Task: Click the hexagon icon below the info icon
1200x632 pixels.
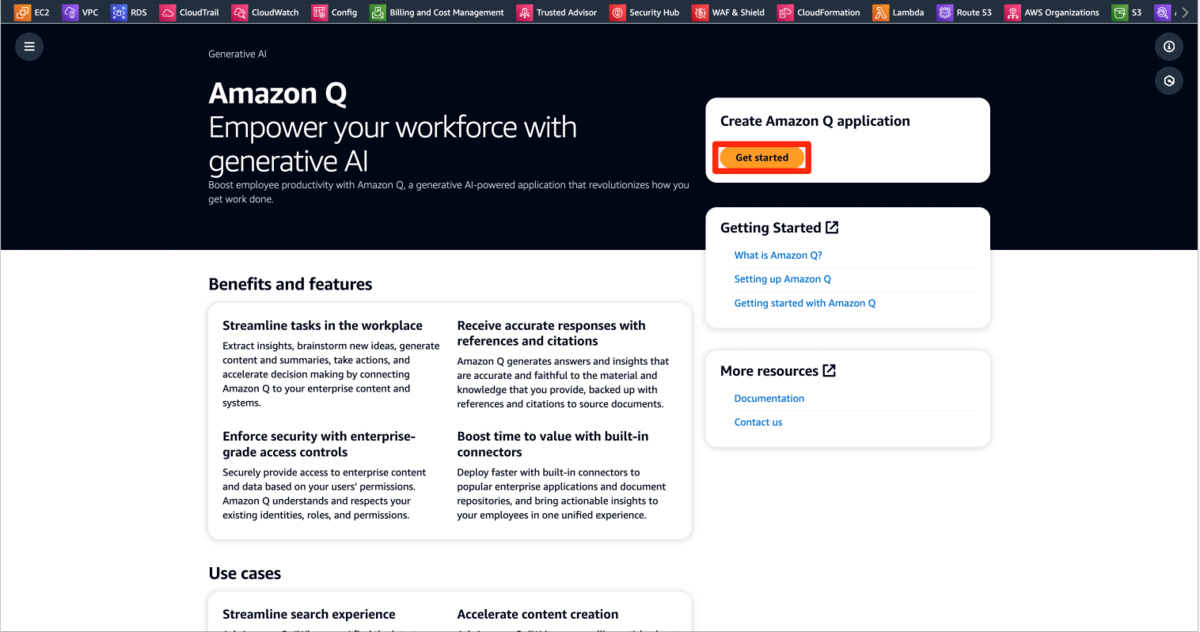Action: pyautogui.click(x=1169, y=81)
